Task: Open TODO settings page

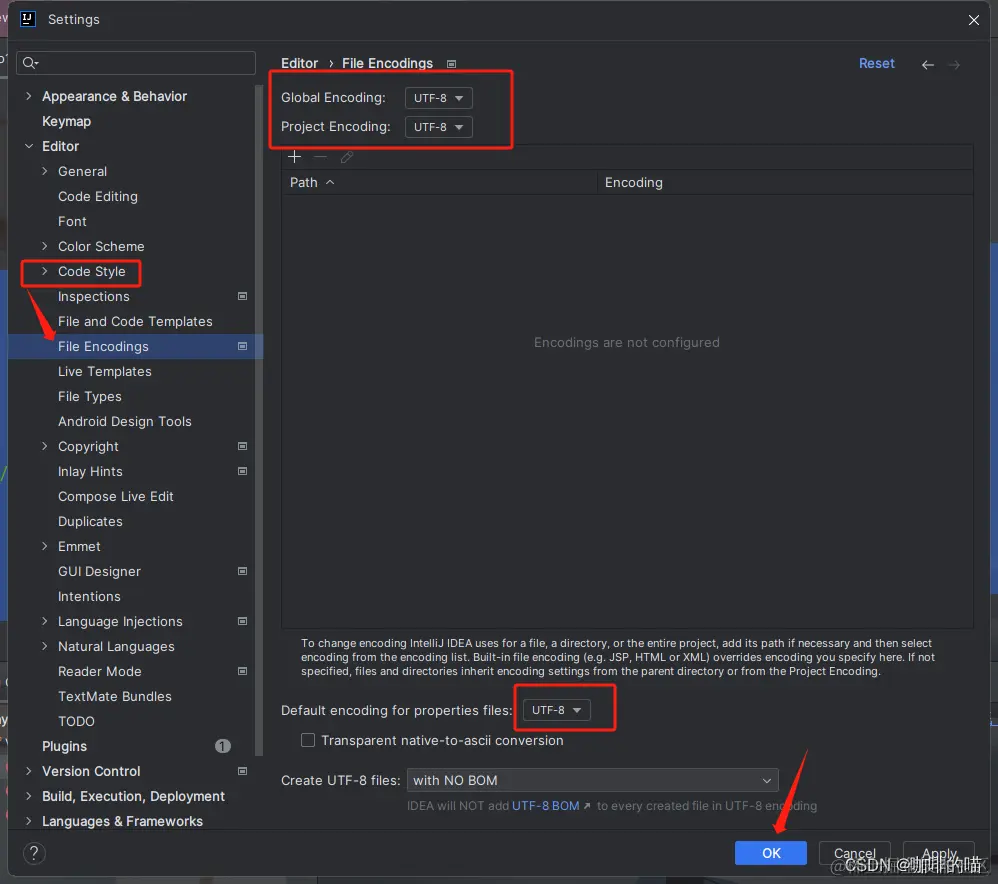Action: click(x=76, y=721)
